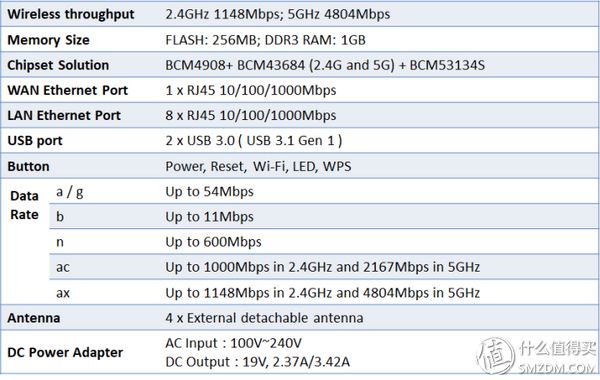Screen dimensions: 600x380
Task: Click the DC Output 19V value line
Action: [x=258, y=362]
